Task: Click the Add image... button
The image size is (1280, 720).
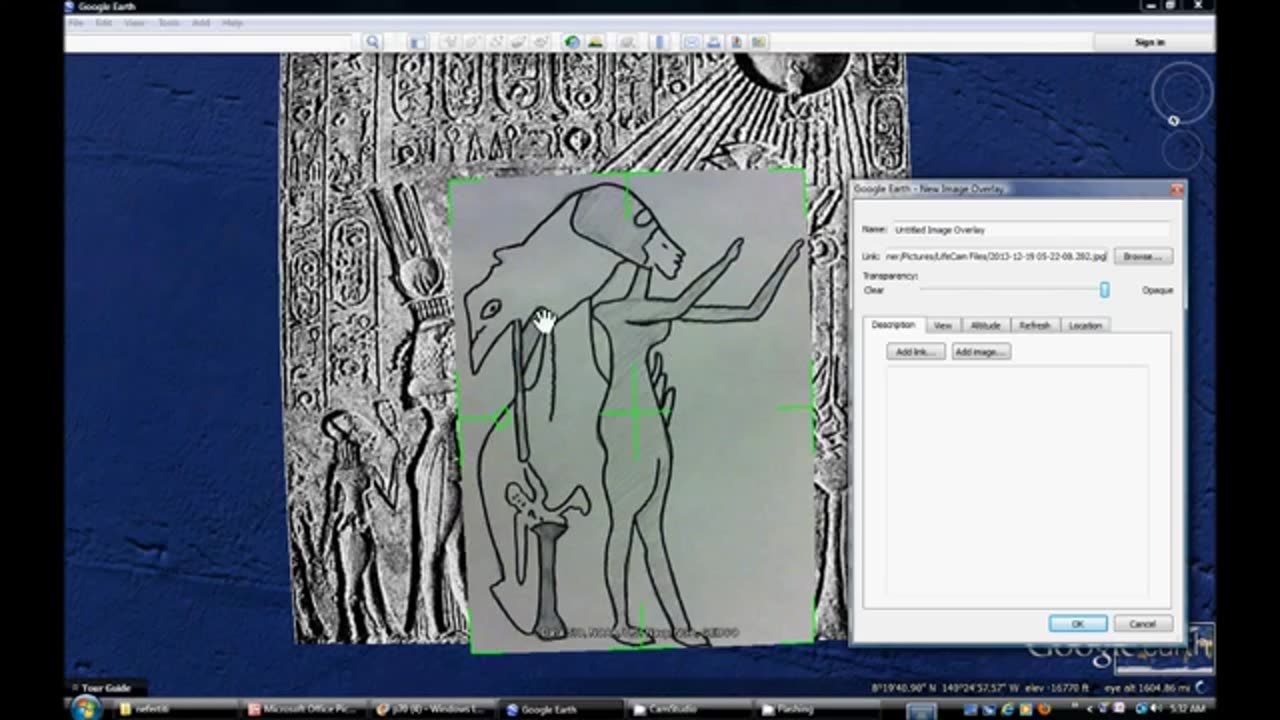Action: click(x=980, y=352)
